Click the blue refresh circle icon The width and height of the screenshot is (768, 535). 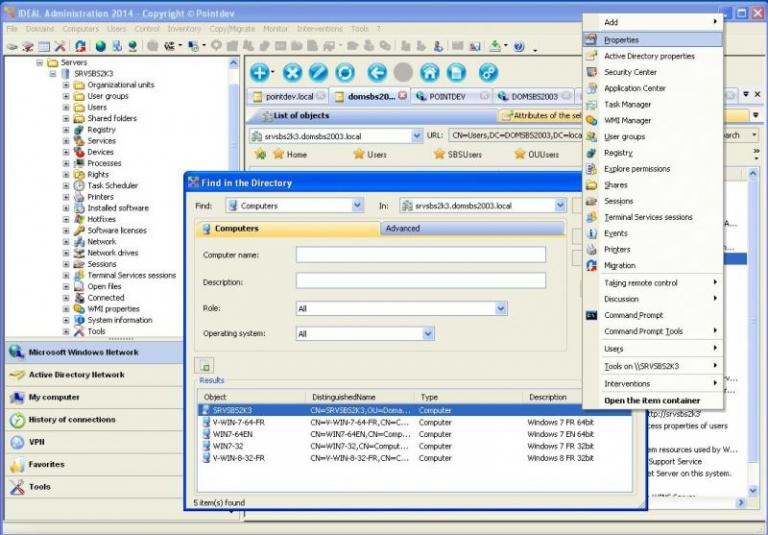[x=345, y=72]
